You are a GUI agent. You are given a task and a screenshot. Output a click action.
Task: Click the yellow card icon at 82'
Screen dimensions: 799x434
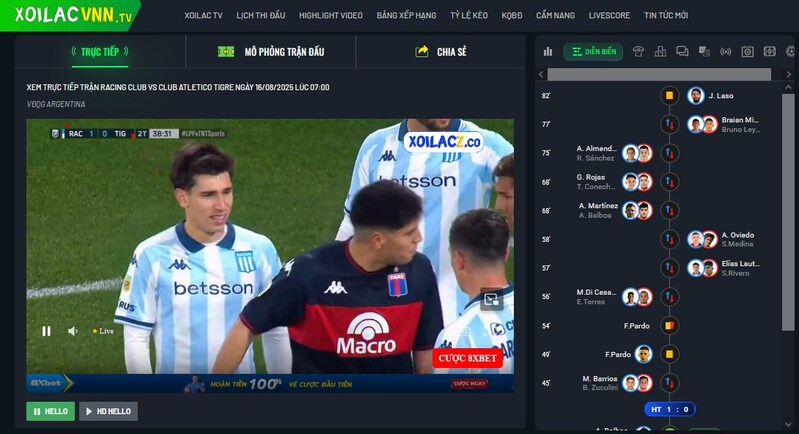[670, 95]
